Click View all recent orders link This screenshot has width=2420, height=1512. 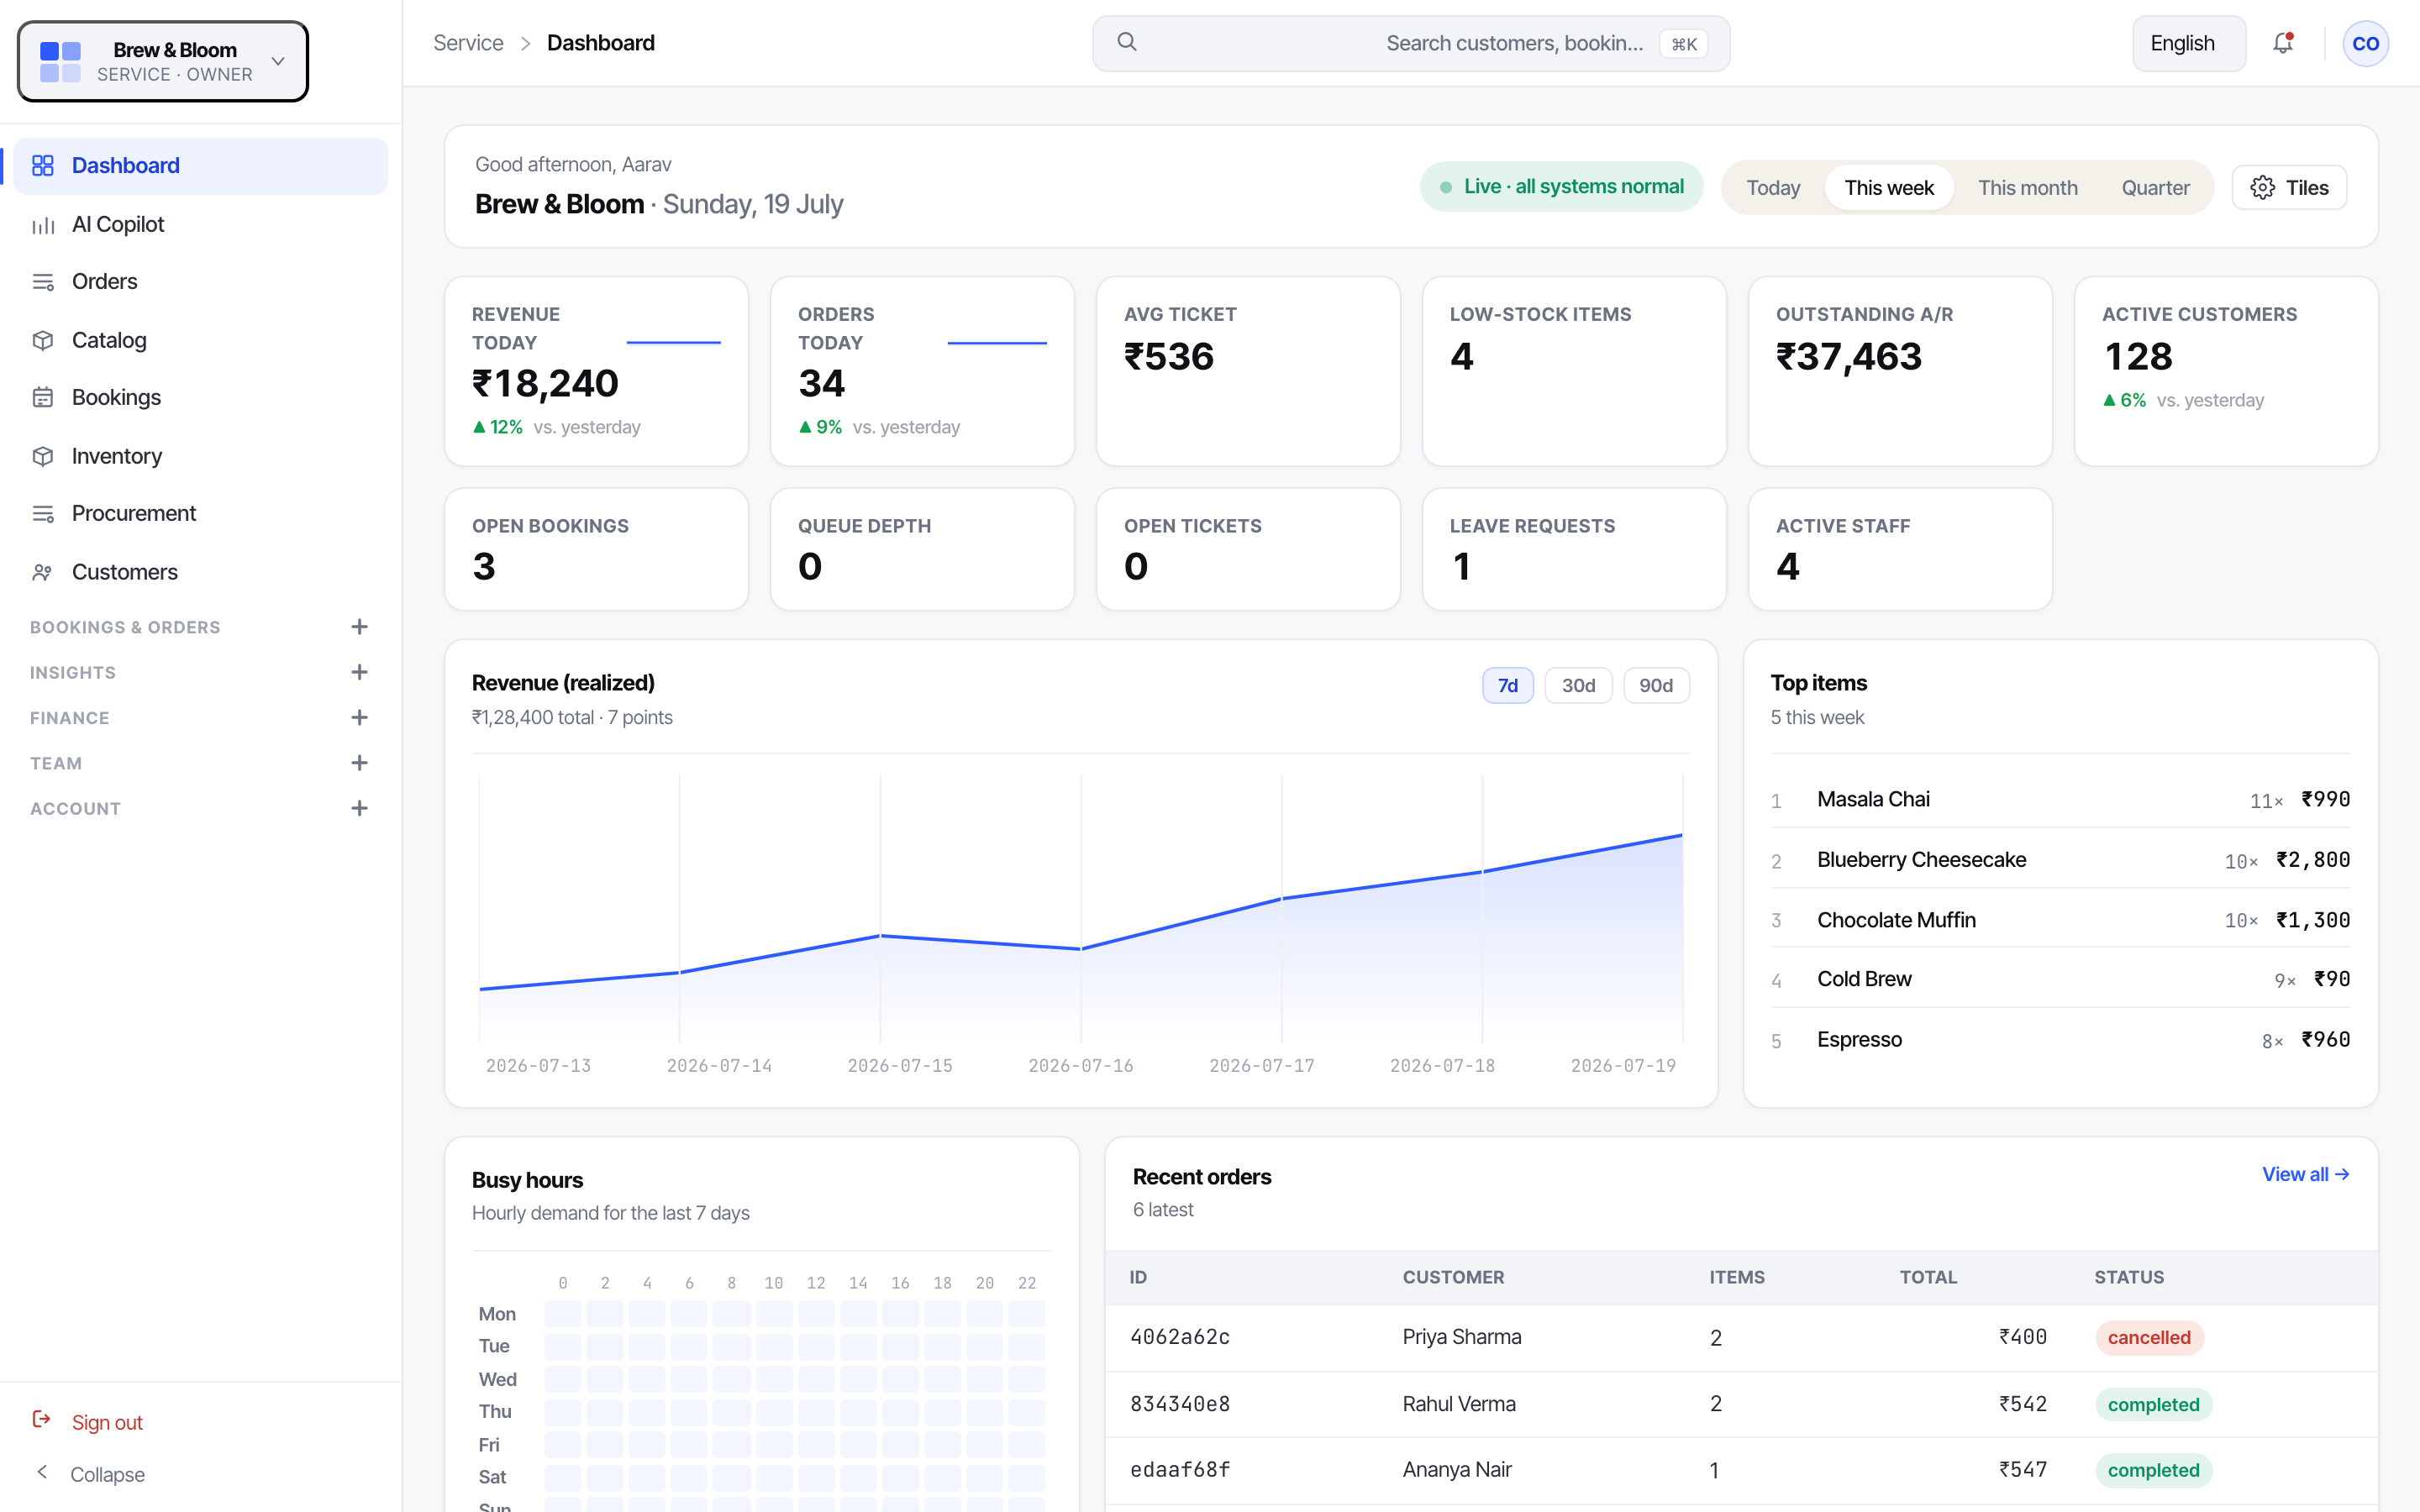tap(2305, 1174)
